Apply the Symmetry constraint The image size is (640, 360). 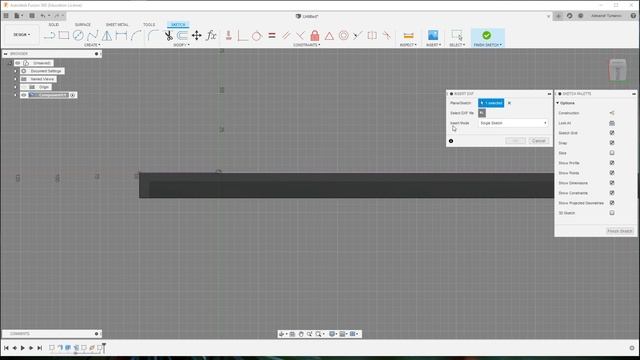coord(372,36)
